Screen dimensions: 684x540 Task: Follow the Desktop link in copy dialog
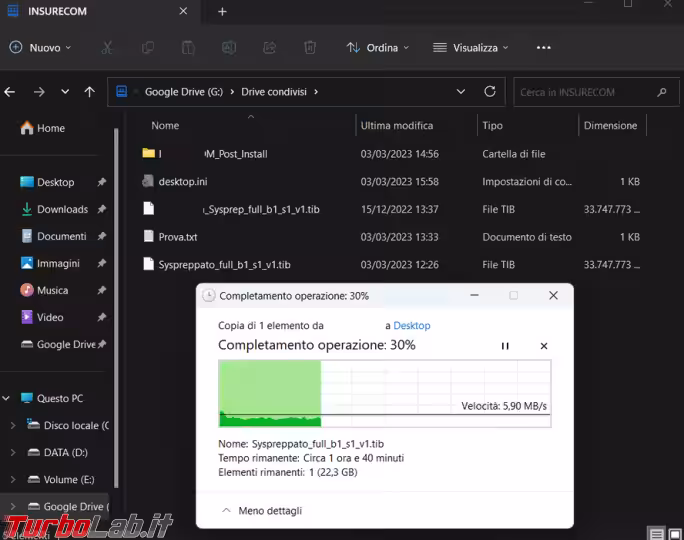click(x=412, y=325)
